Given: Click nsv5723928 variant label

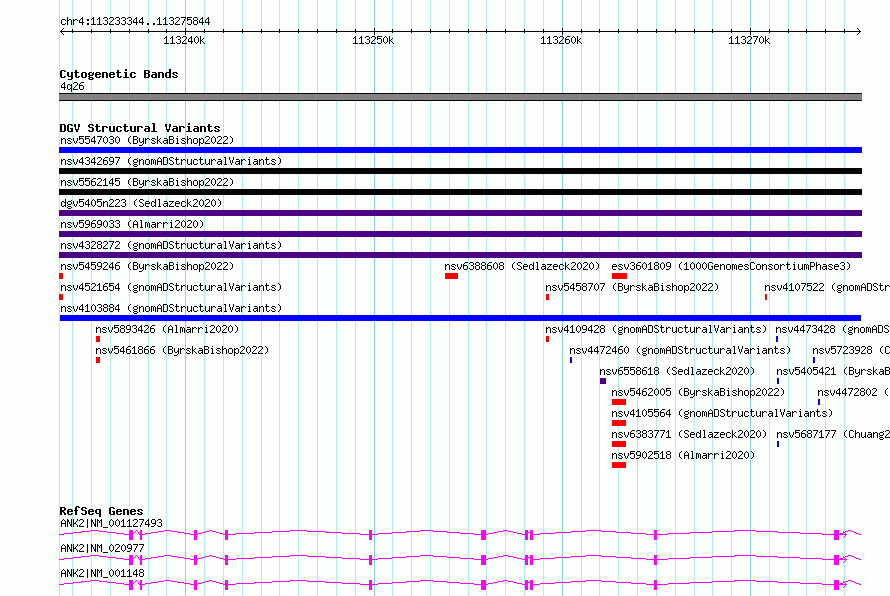Looking at the screenshot, I should tap(851, 350).
